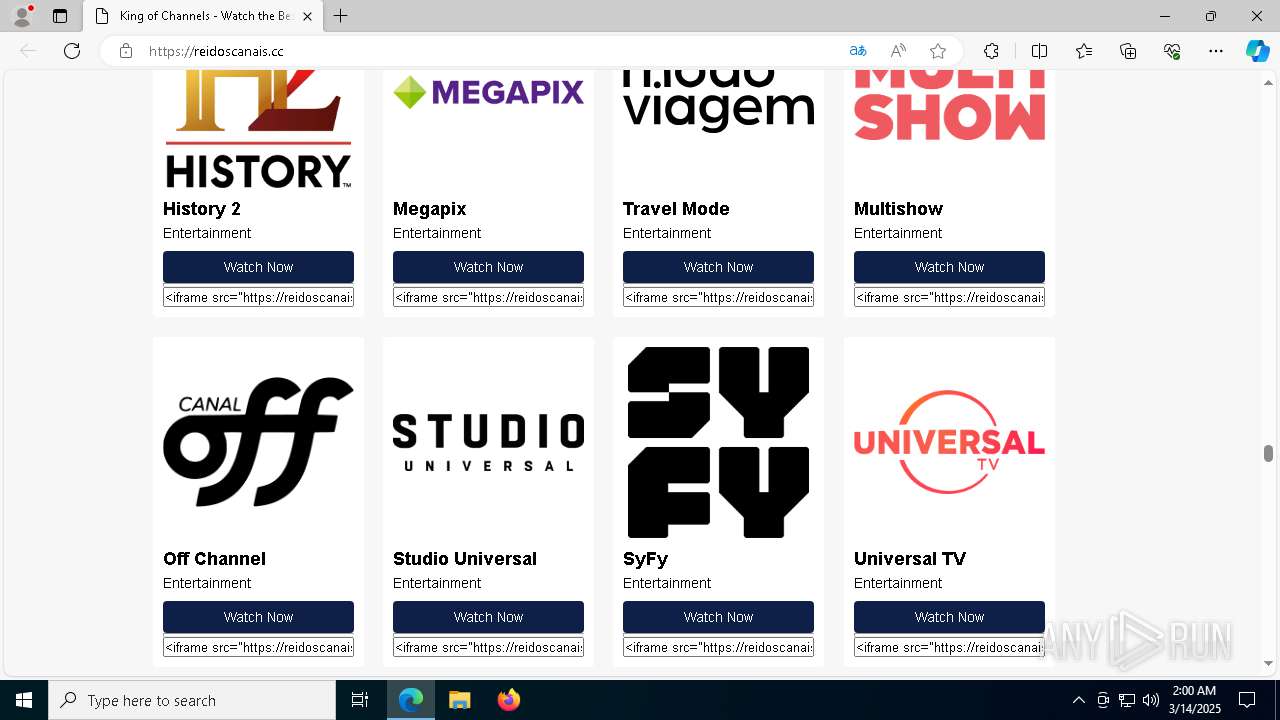Viewport: 1280px width, 720px height.
Task: Select the King of Channels tab
Action: [202, 16]
